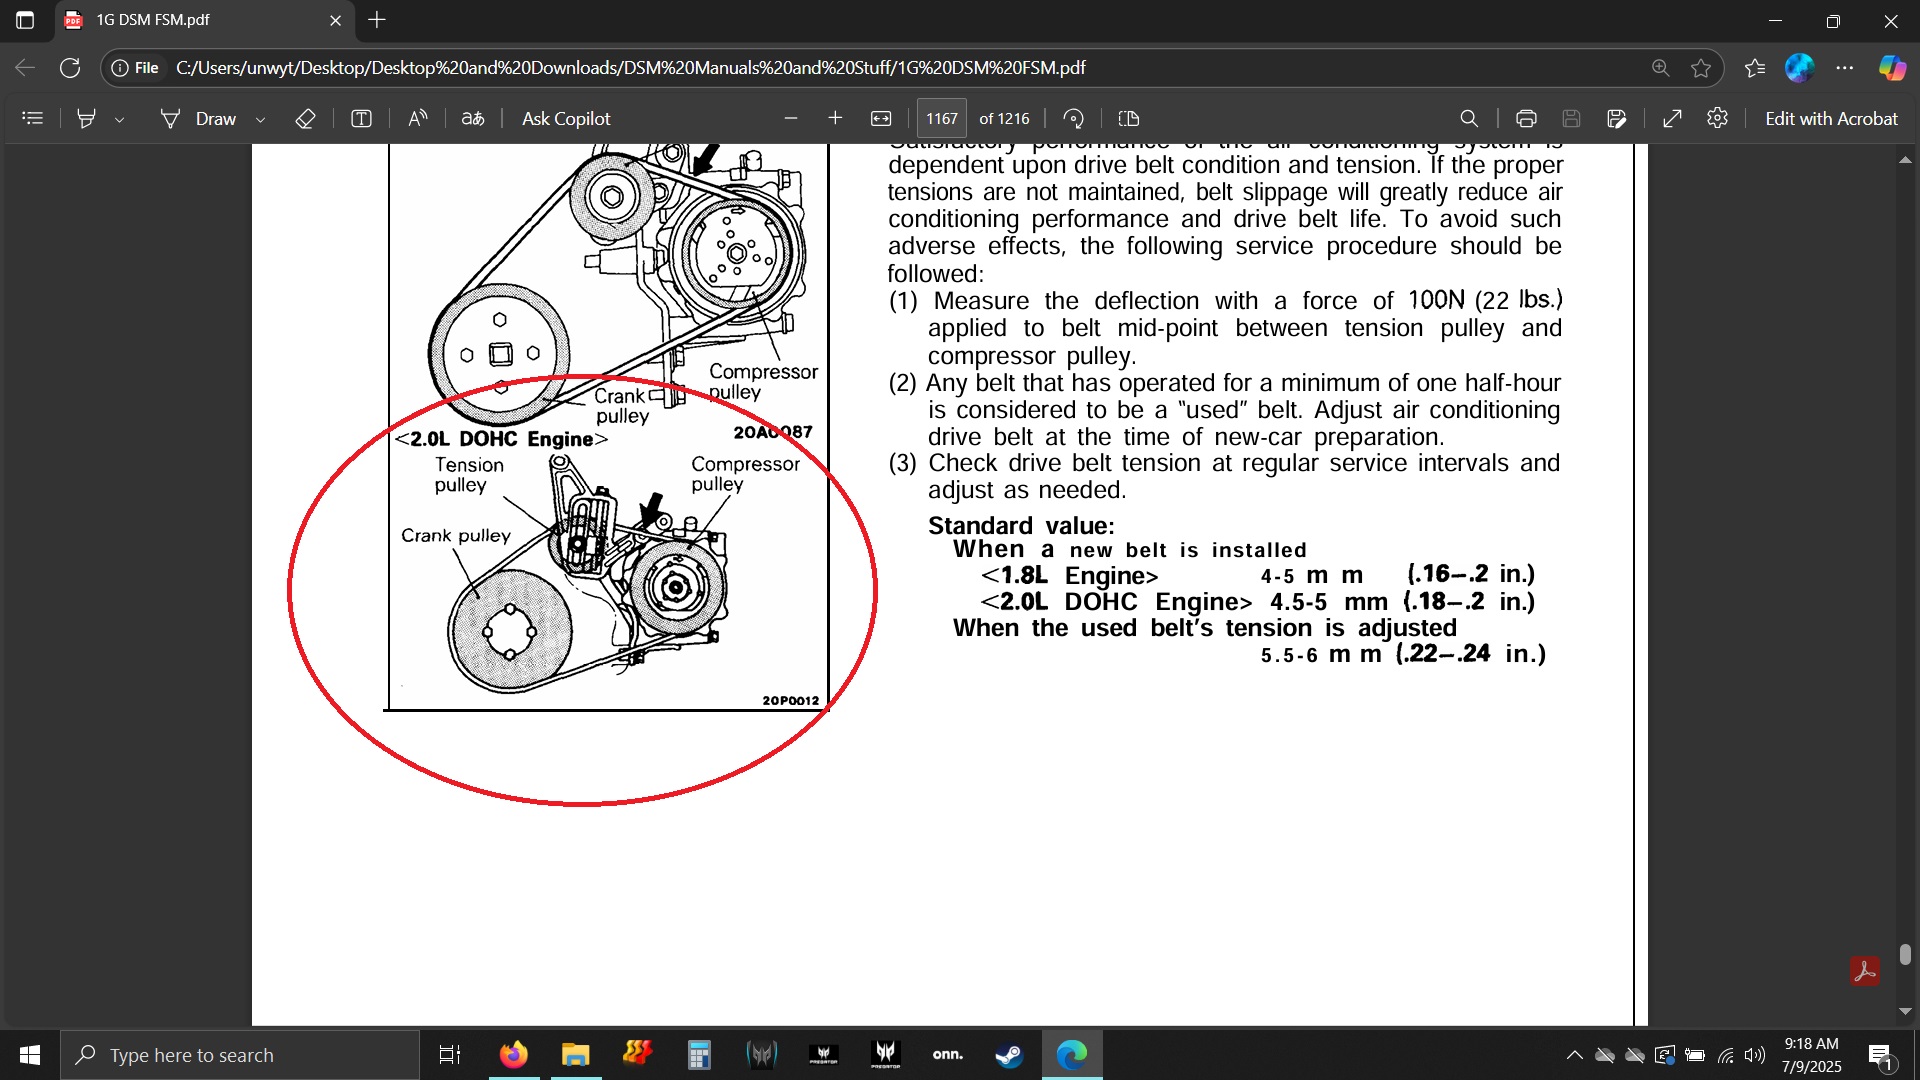This screenshot has height=1080, width=1920.
Task: Open File Explorer from the taskbar
Action: pos(576,1055)
